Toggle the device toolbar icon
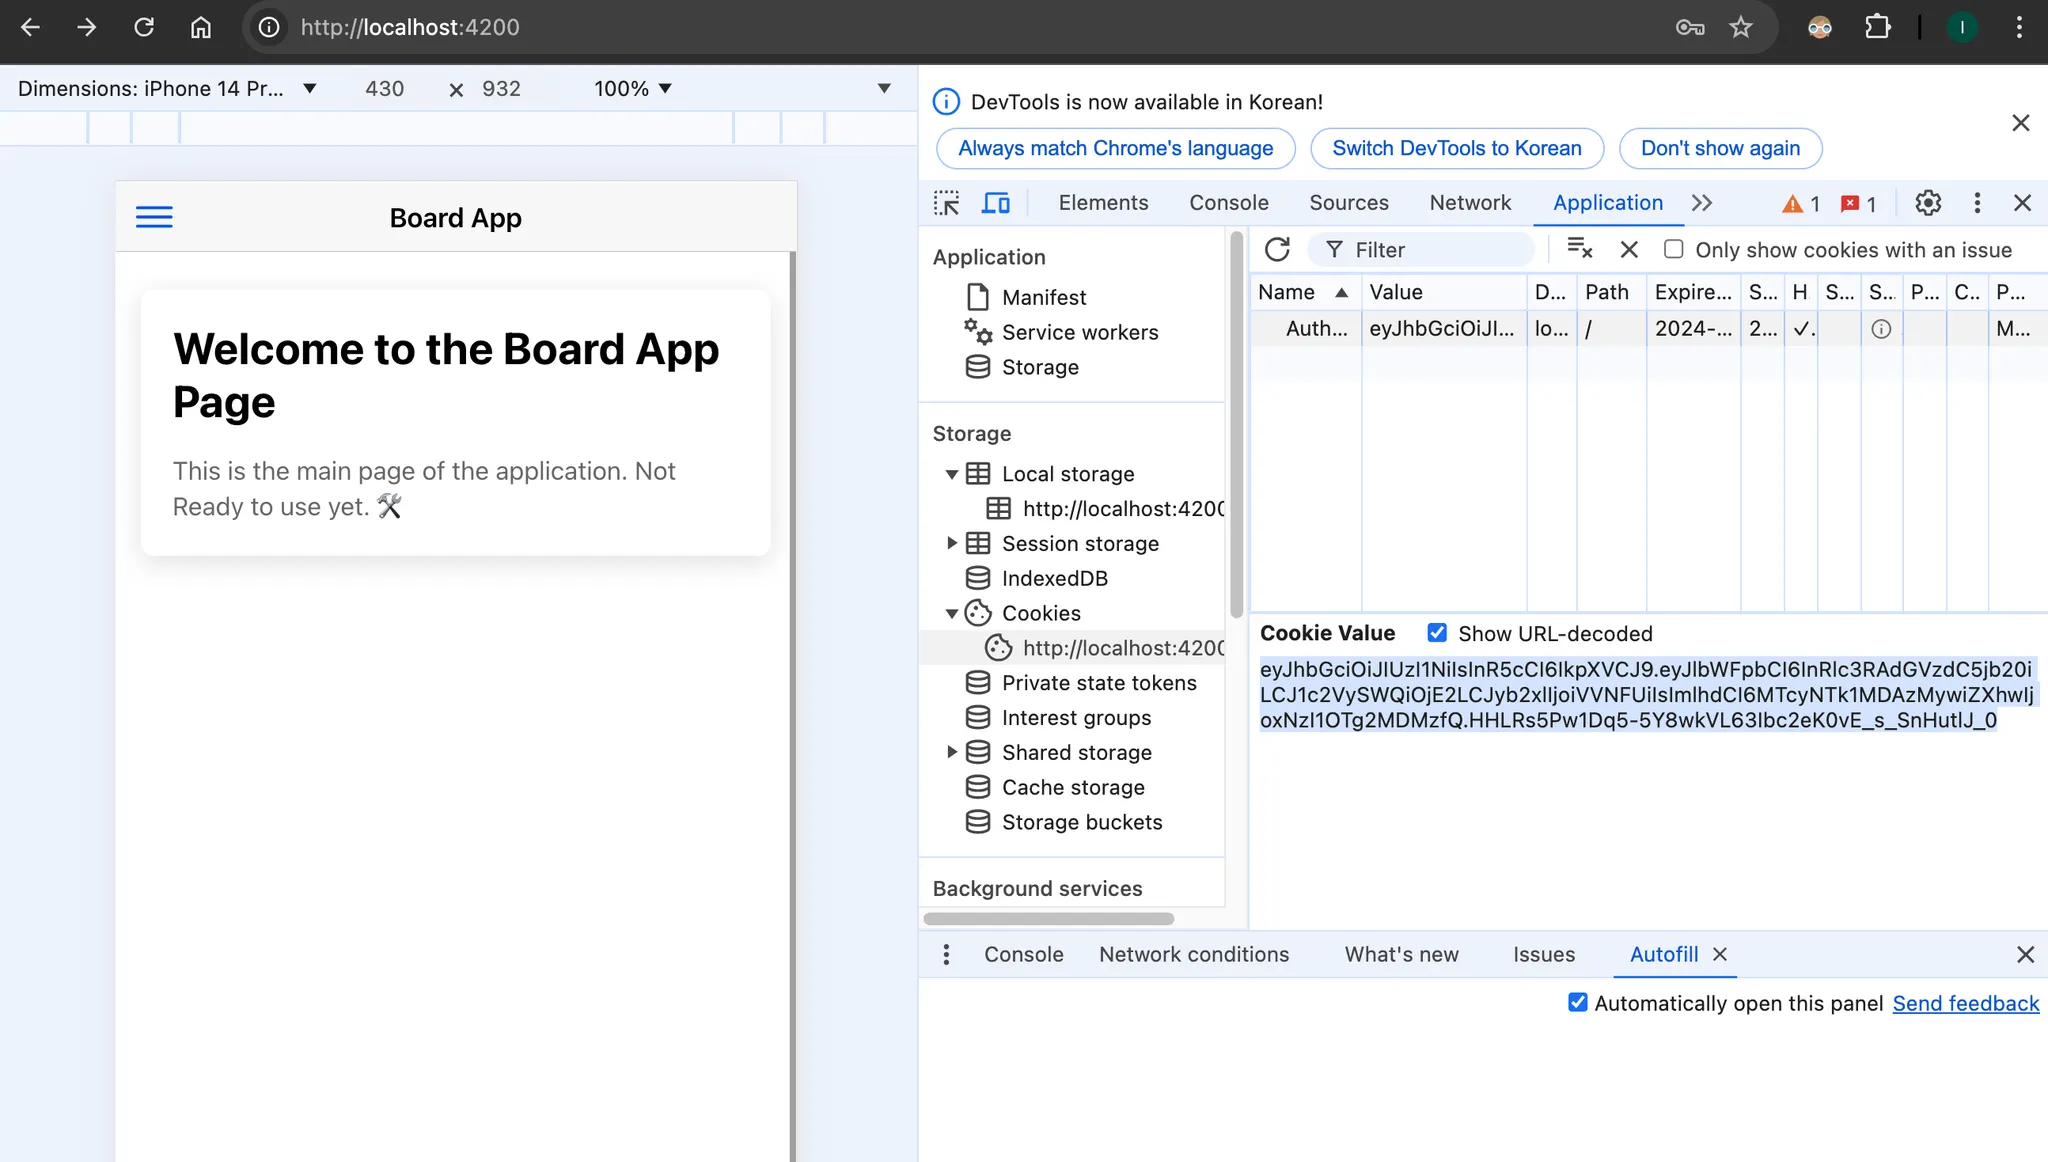2048x1162 pixels. tap(995, 203)
